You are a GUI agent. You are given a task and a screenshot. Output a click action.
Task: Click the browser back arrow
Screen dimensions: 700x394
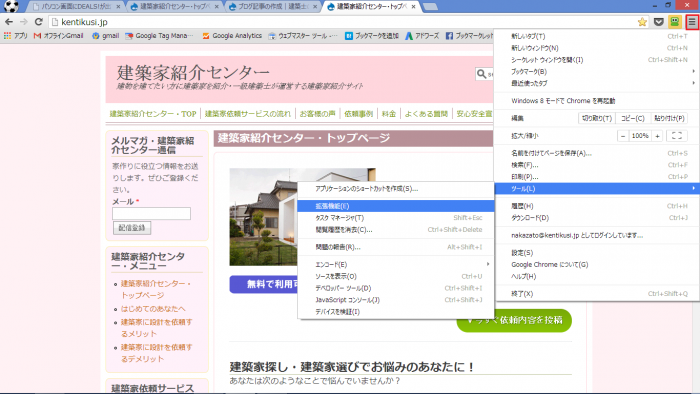click(x=9, y=22)
